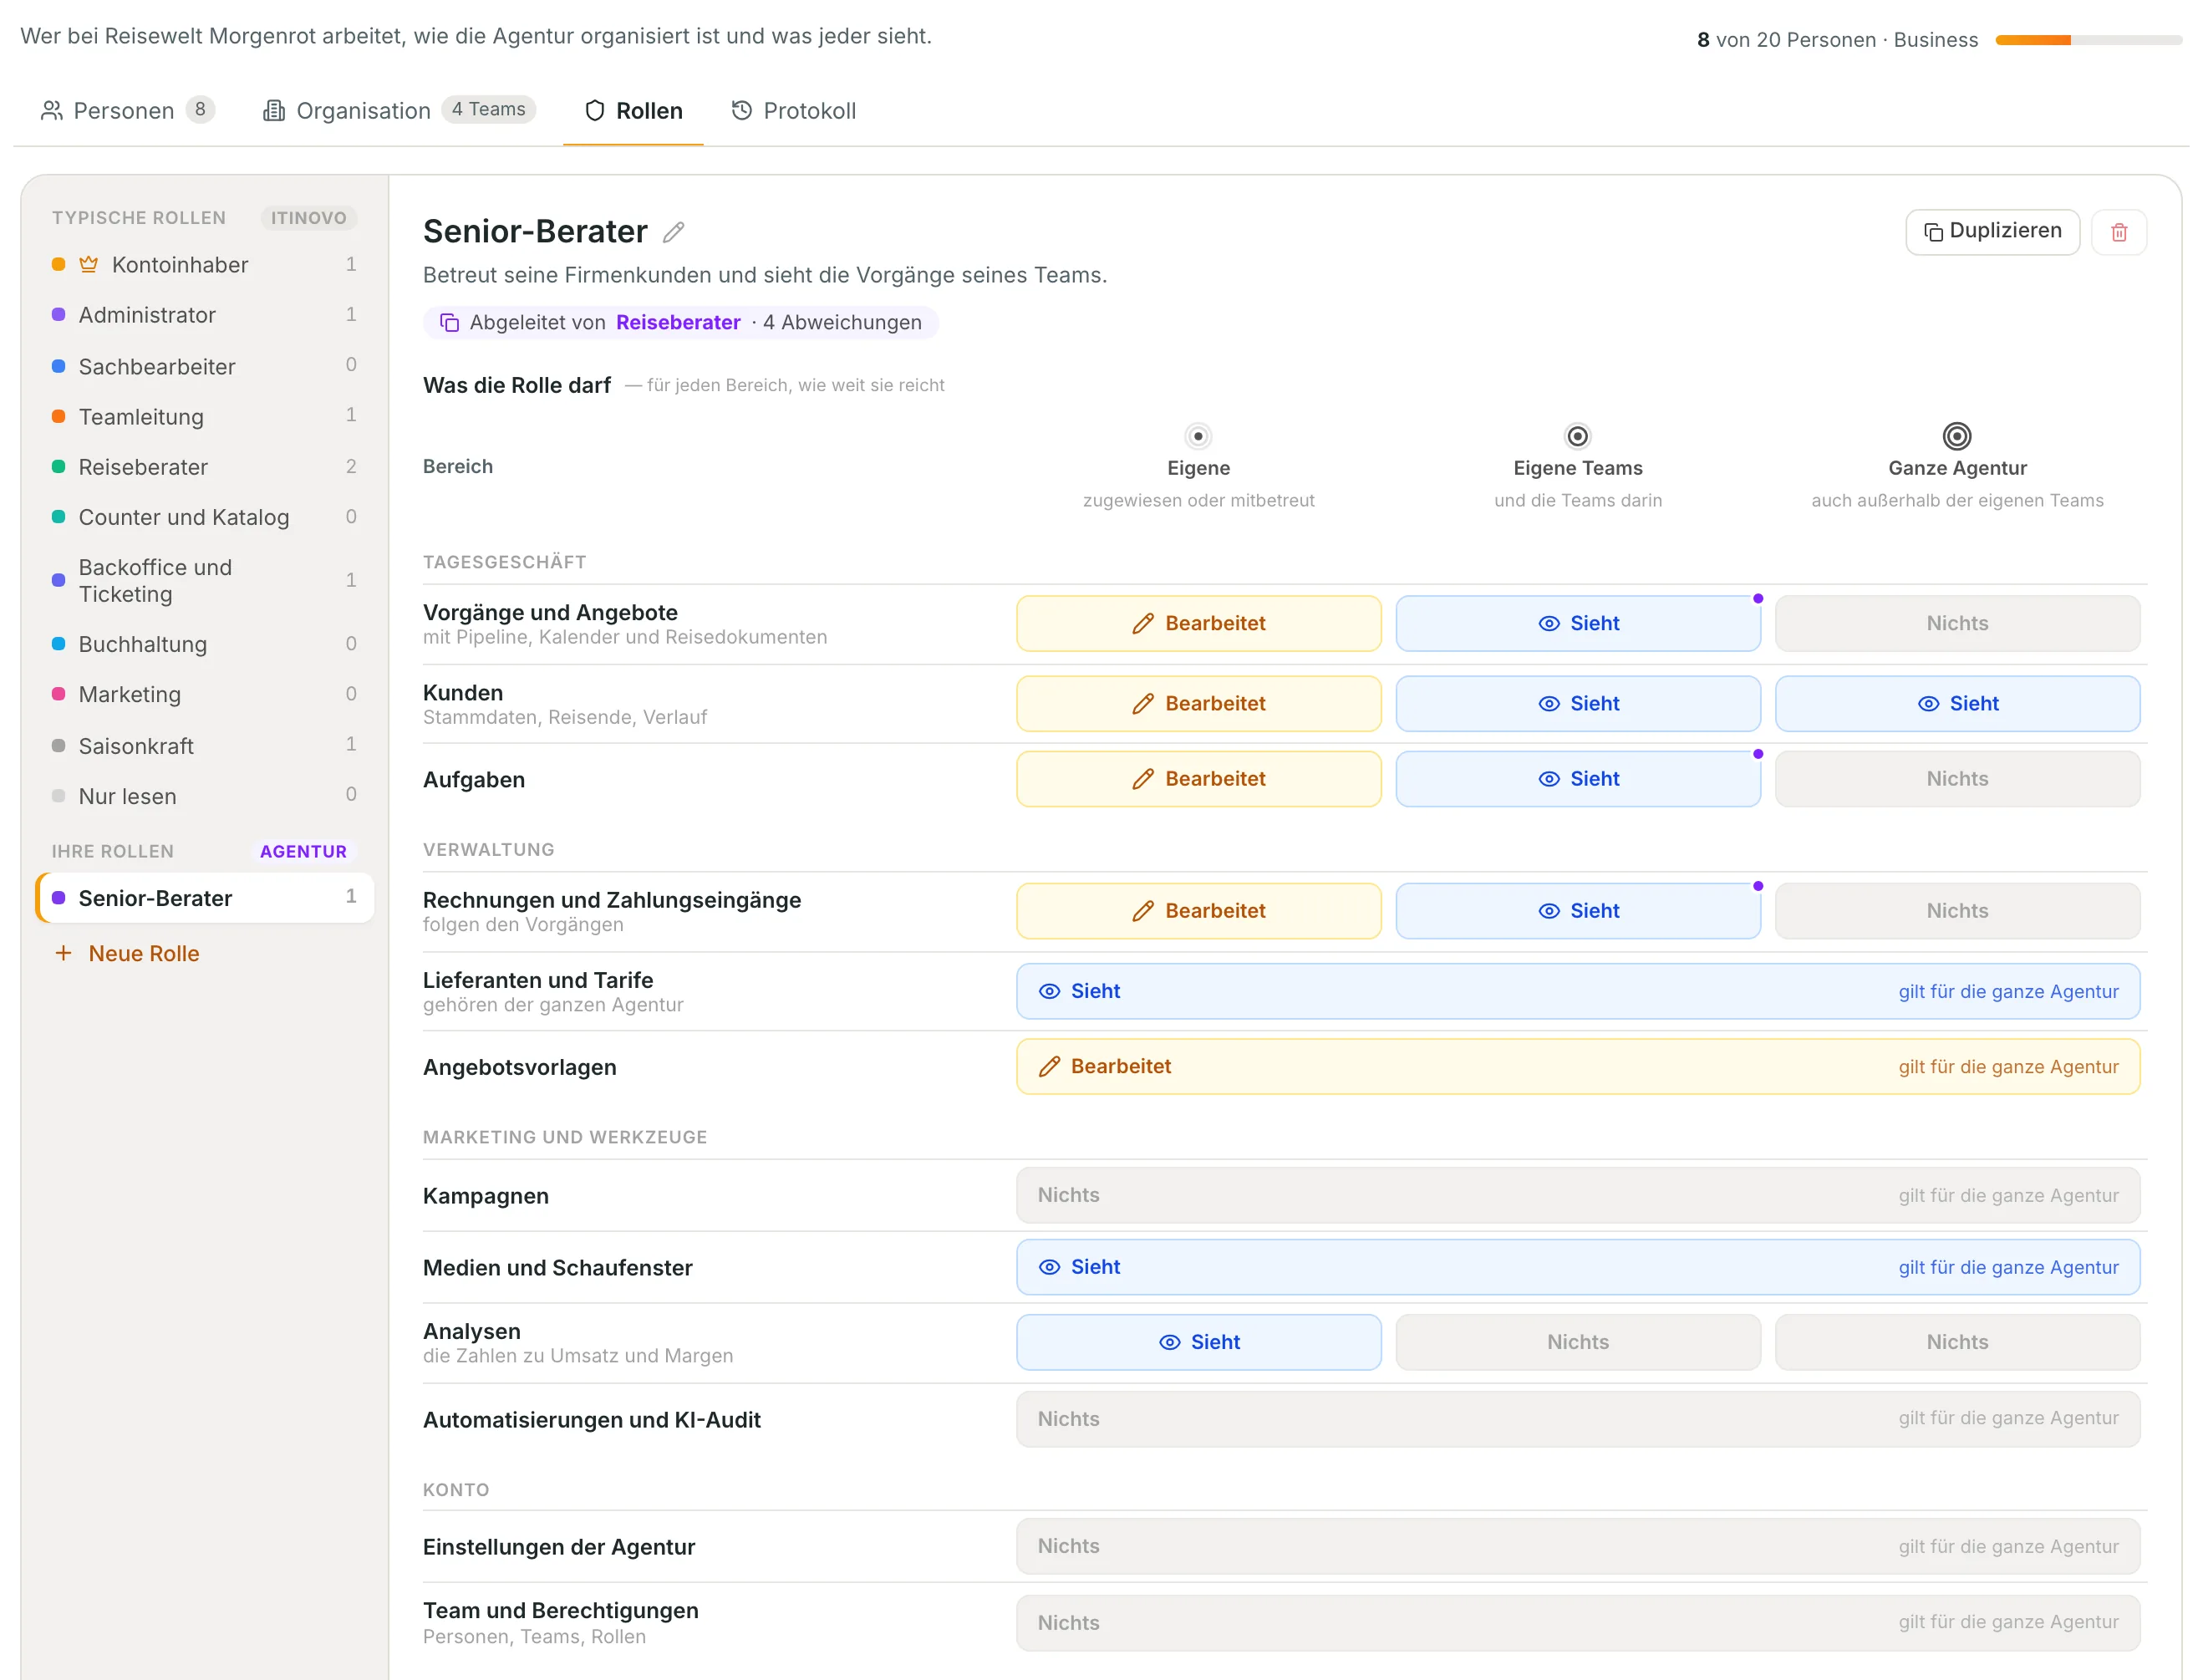
Task: Toggle Kunden Eigene Teams Sieht cell
Action: (x=1577, y=703)
